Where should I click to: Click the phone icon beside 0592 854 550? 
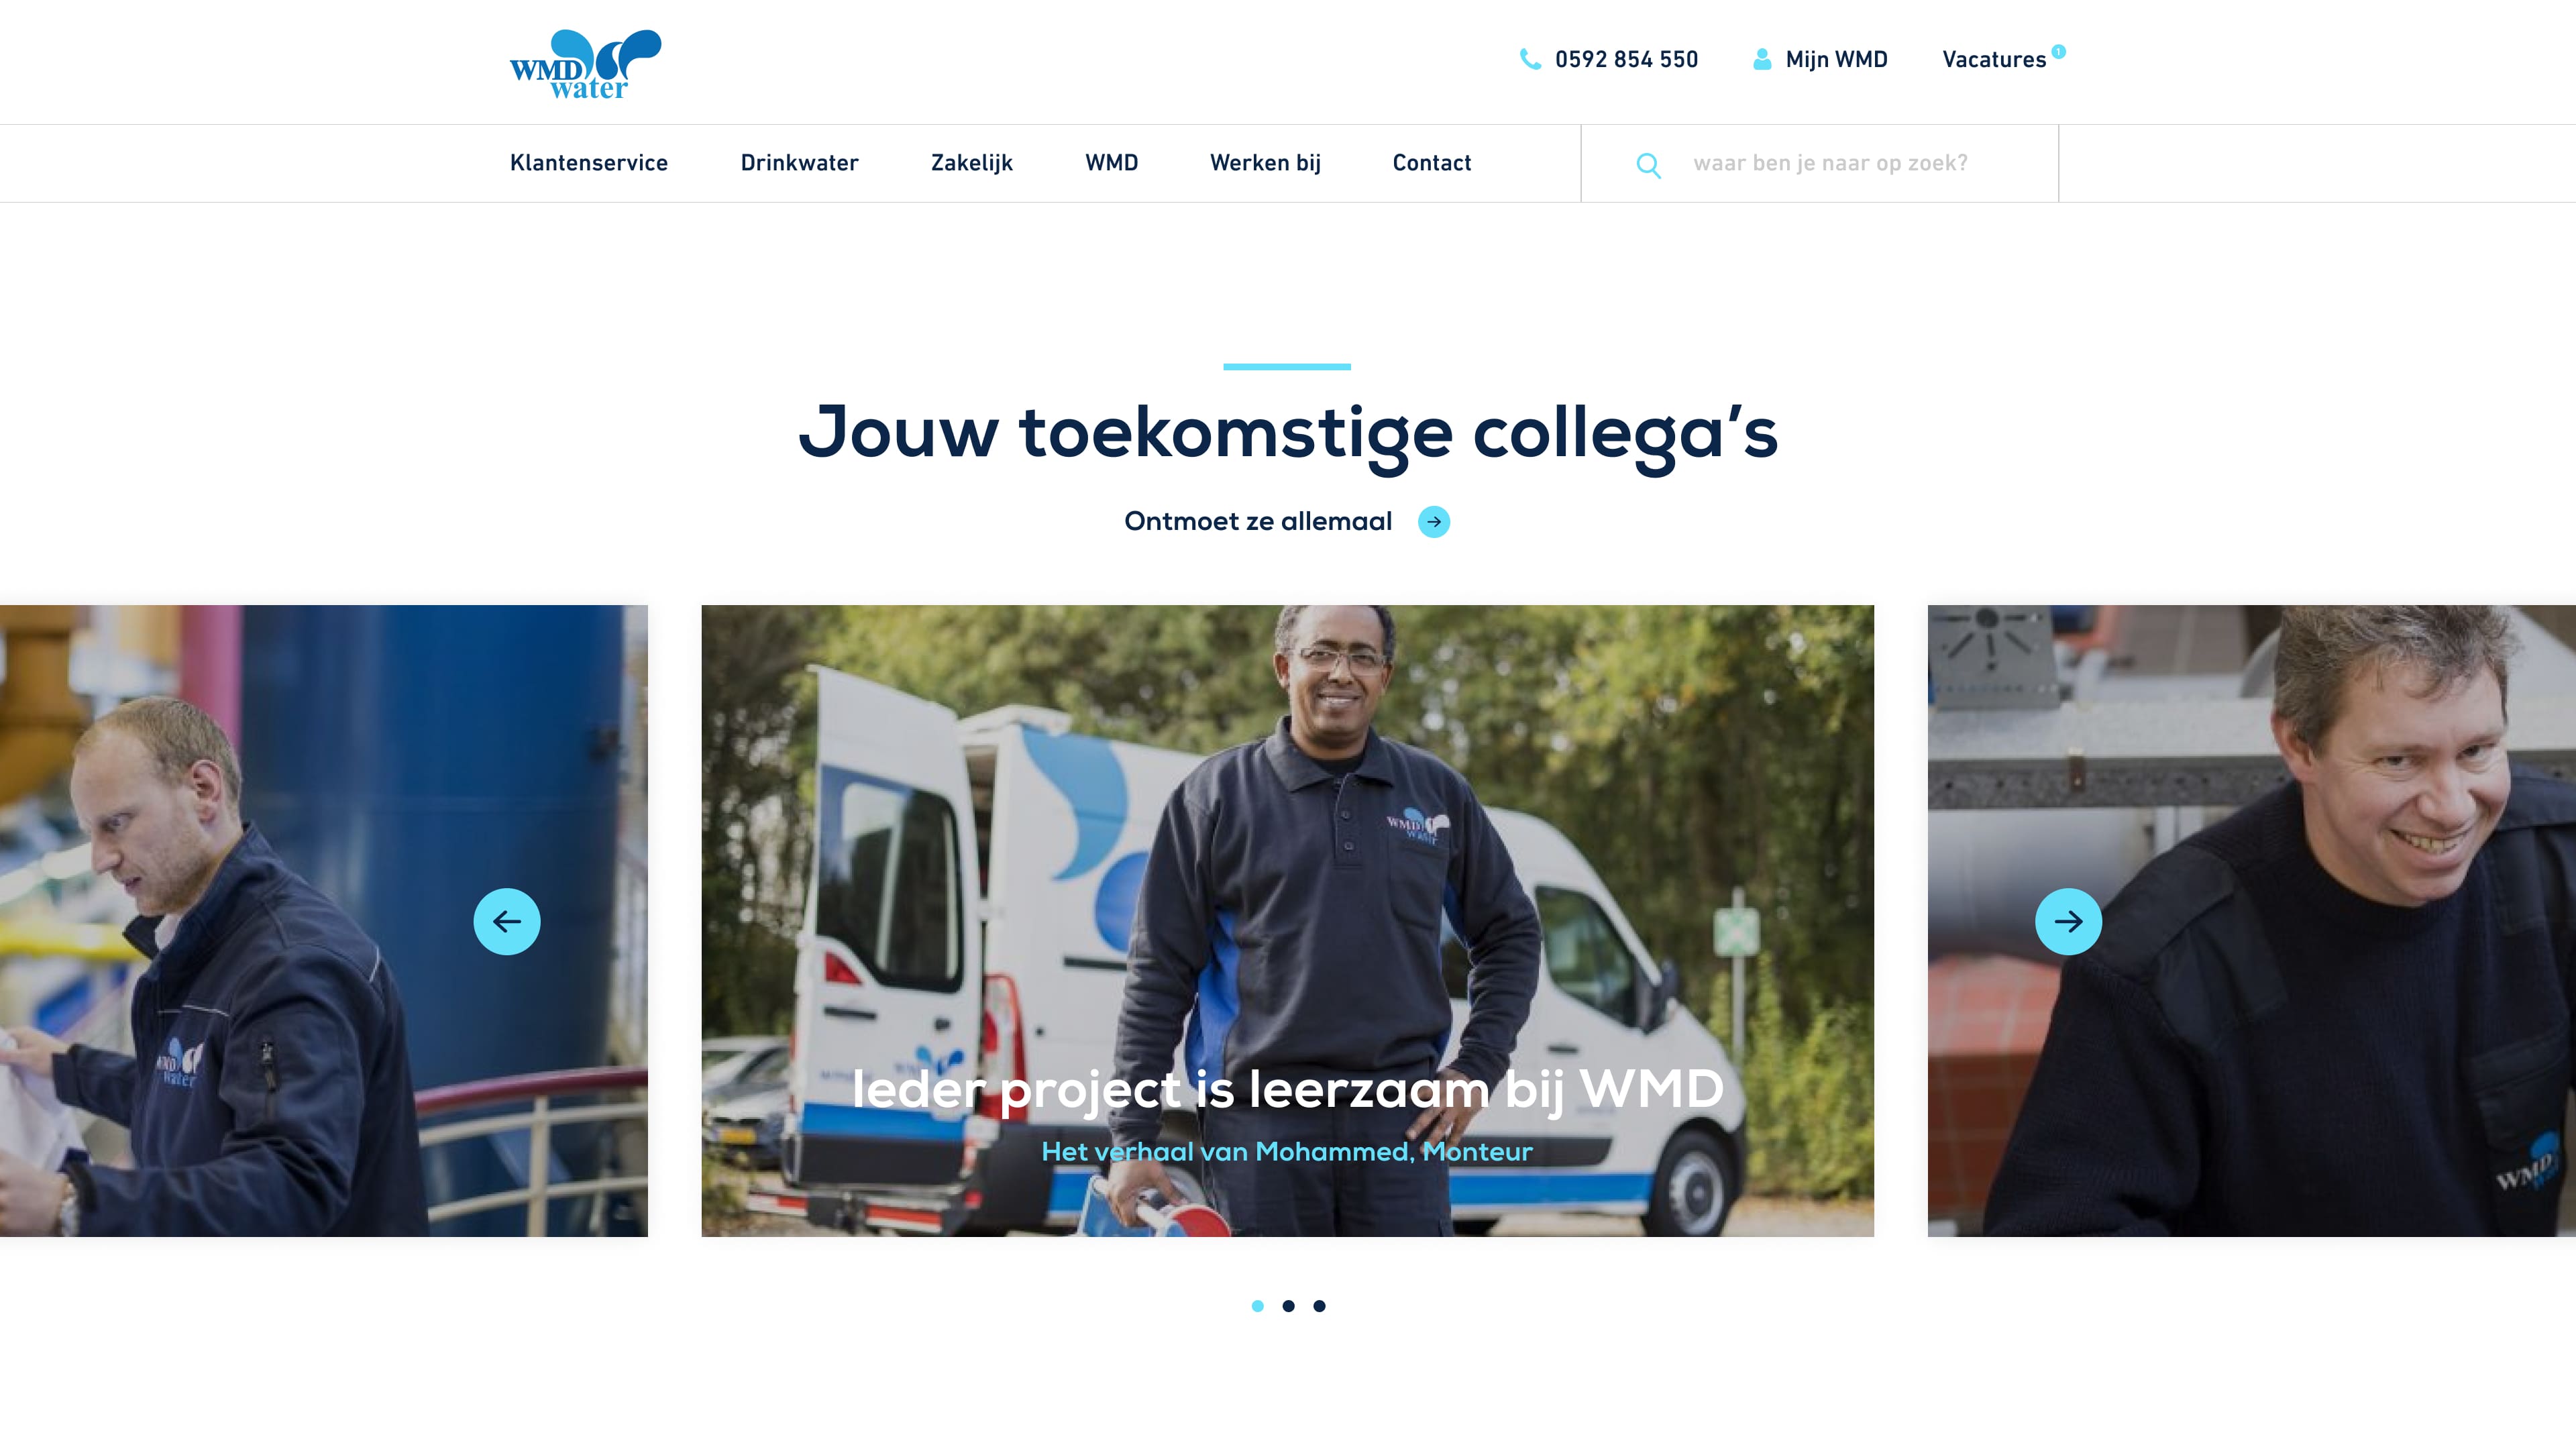click(x=1530, y=59)
